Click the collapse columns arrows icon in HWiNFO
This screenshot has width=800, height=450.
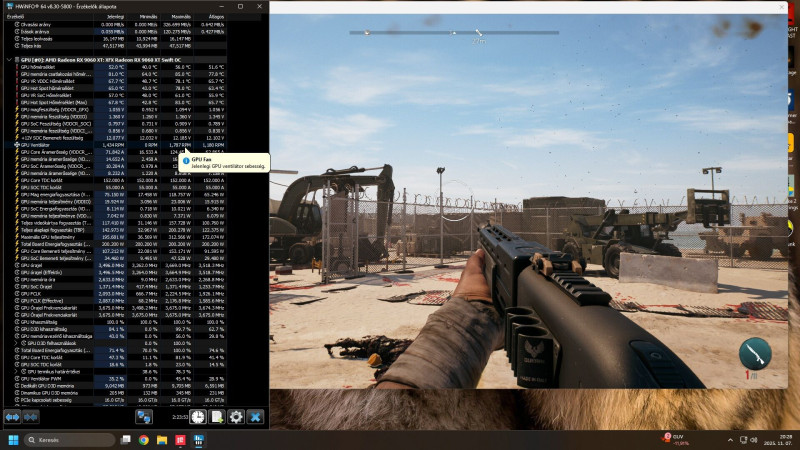[31, 417]
